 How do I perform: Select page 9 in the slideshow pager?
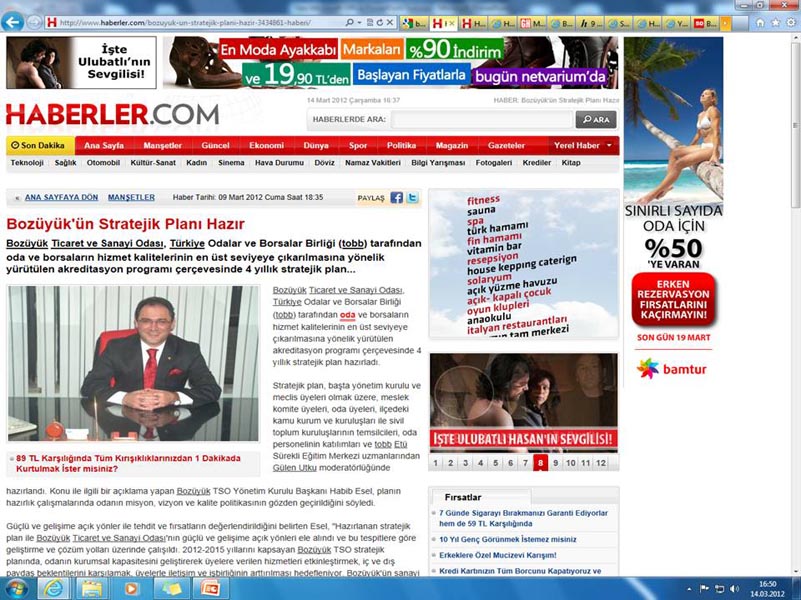[x=555, y=463]
